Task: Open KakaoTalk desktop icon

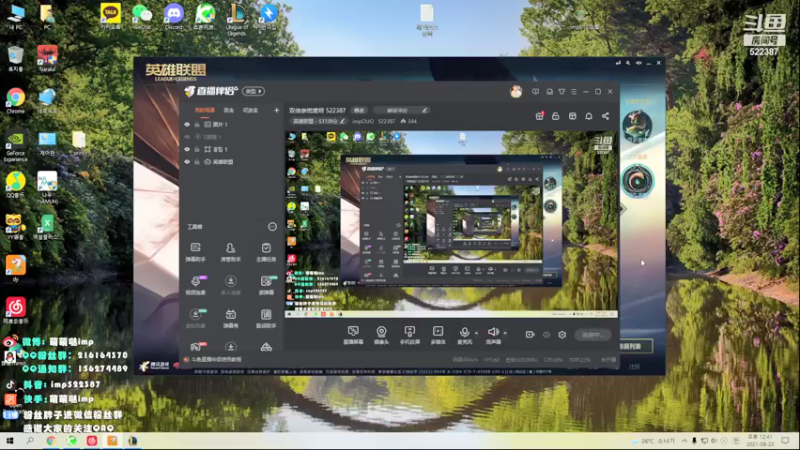Action: tap(110, 16)
